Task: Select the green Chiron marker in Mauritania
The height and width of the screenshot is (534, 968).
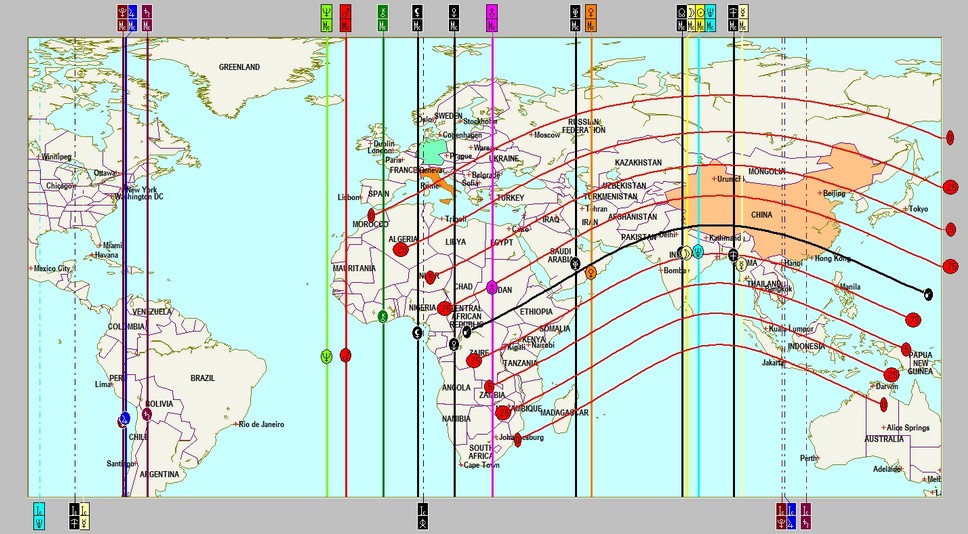Action: click(x=383, y=315)
